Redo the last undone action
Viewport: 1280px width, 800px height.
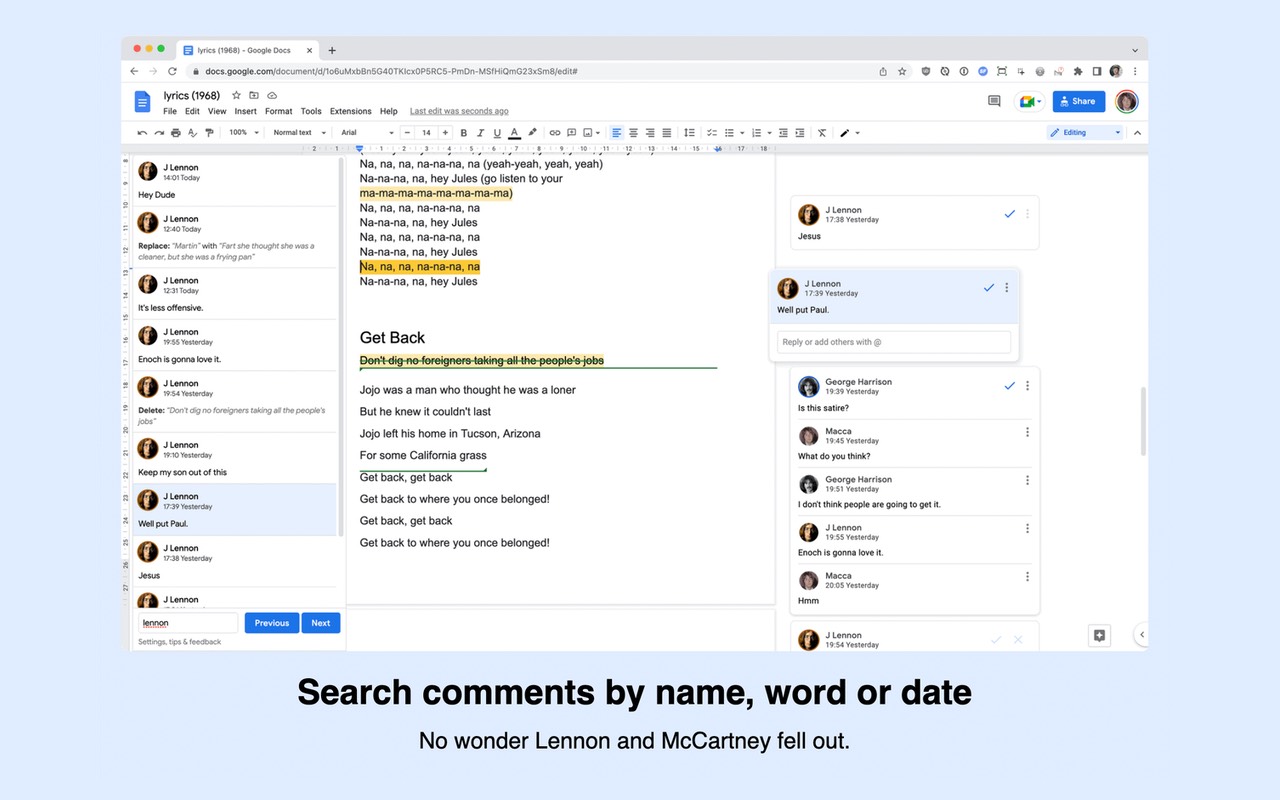pos(159,132)
